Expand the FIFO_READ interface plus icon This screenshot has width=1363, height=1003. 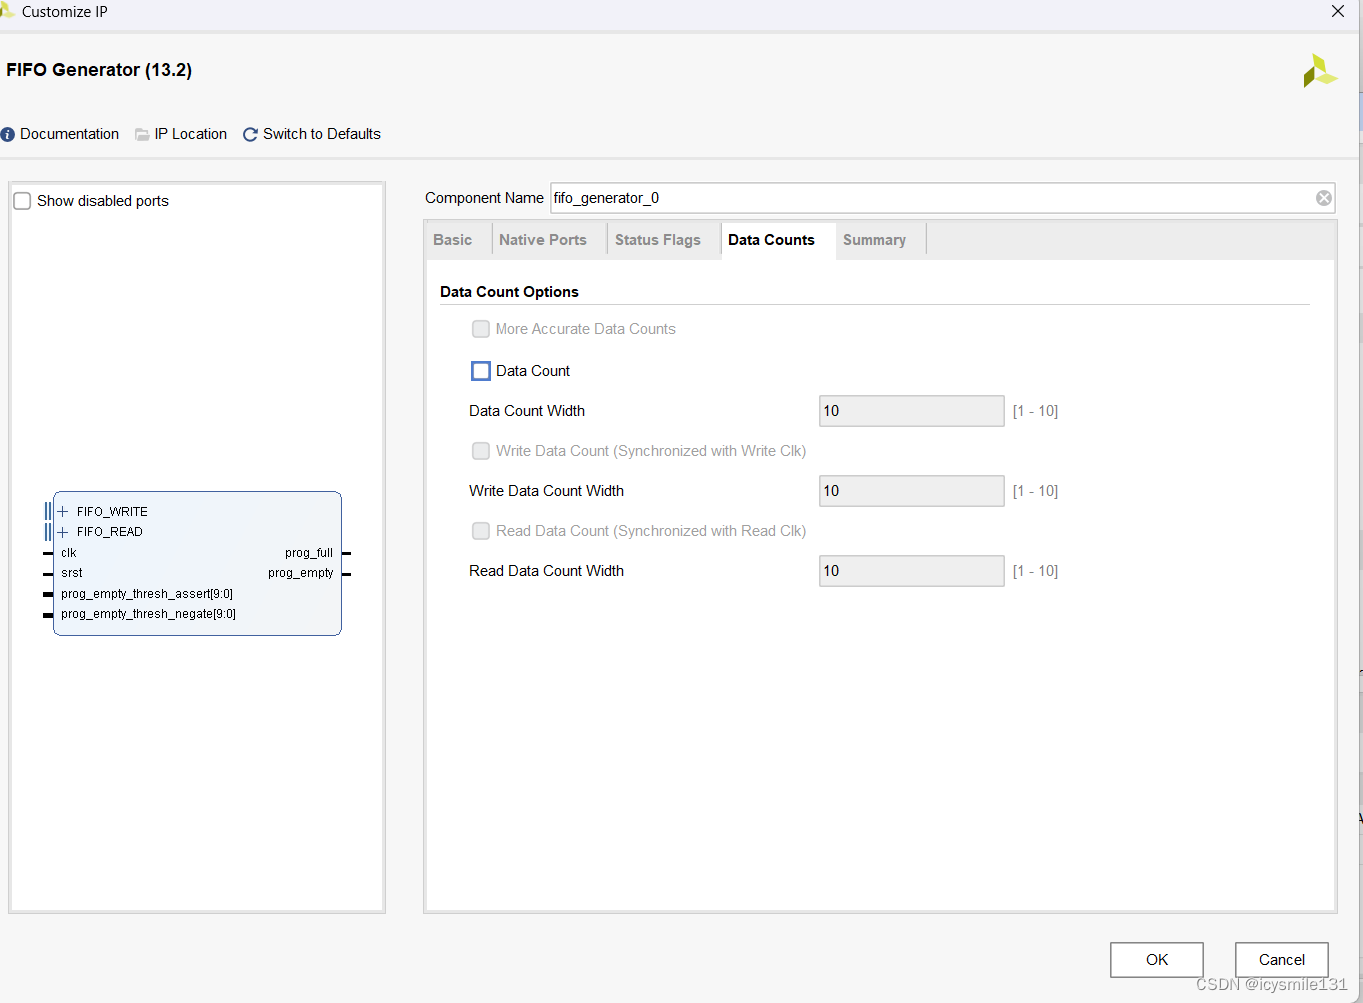tap(63, 532)
